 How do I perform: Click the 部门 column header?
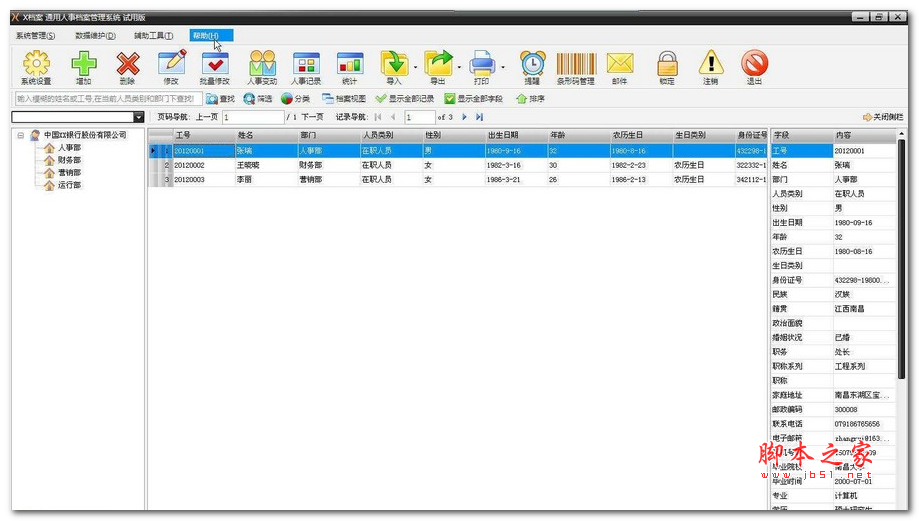point(329,135)
